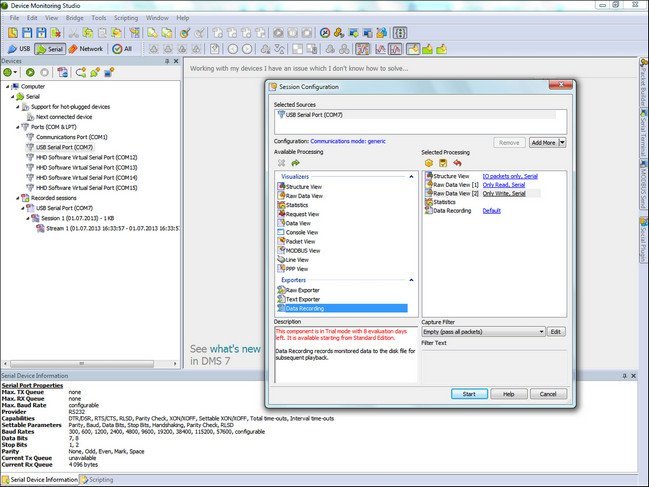Select Communications Port (COM1) in Devices tree
The width and height of the screenshot is (649, 487).
[x=67, y=137]
